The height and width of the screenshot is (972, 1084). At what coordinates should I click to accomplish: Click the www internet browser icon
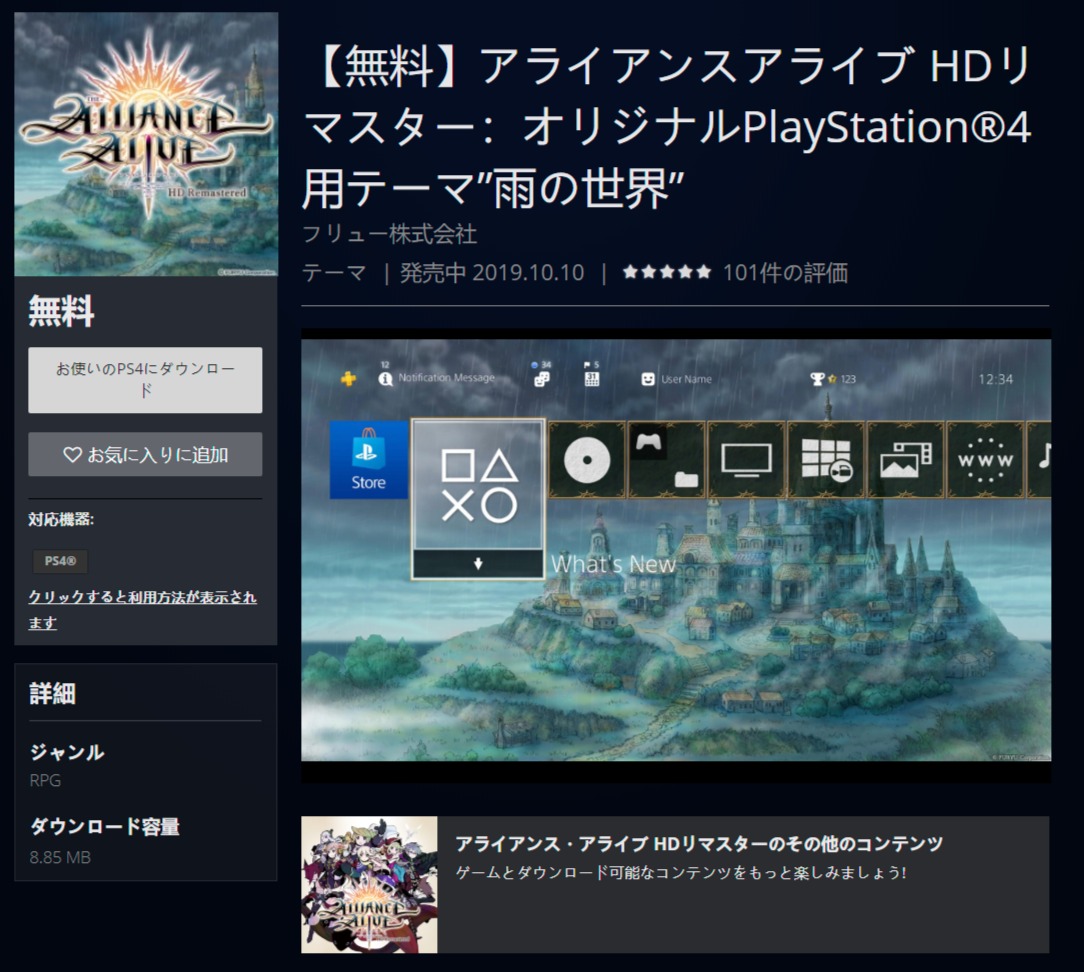click(x=985, y=460)
